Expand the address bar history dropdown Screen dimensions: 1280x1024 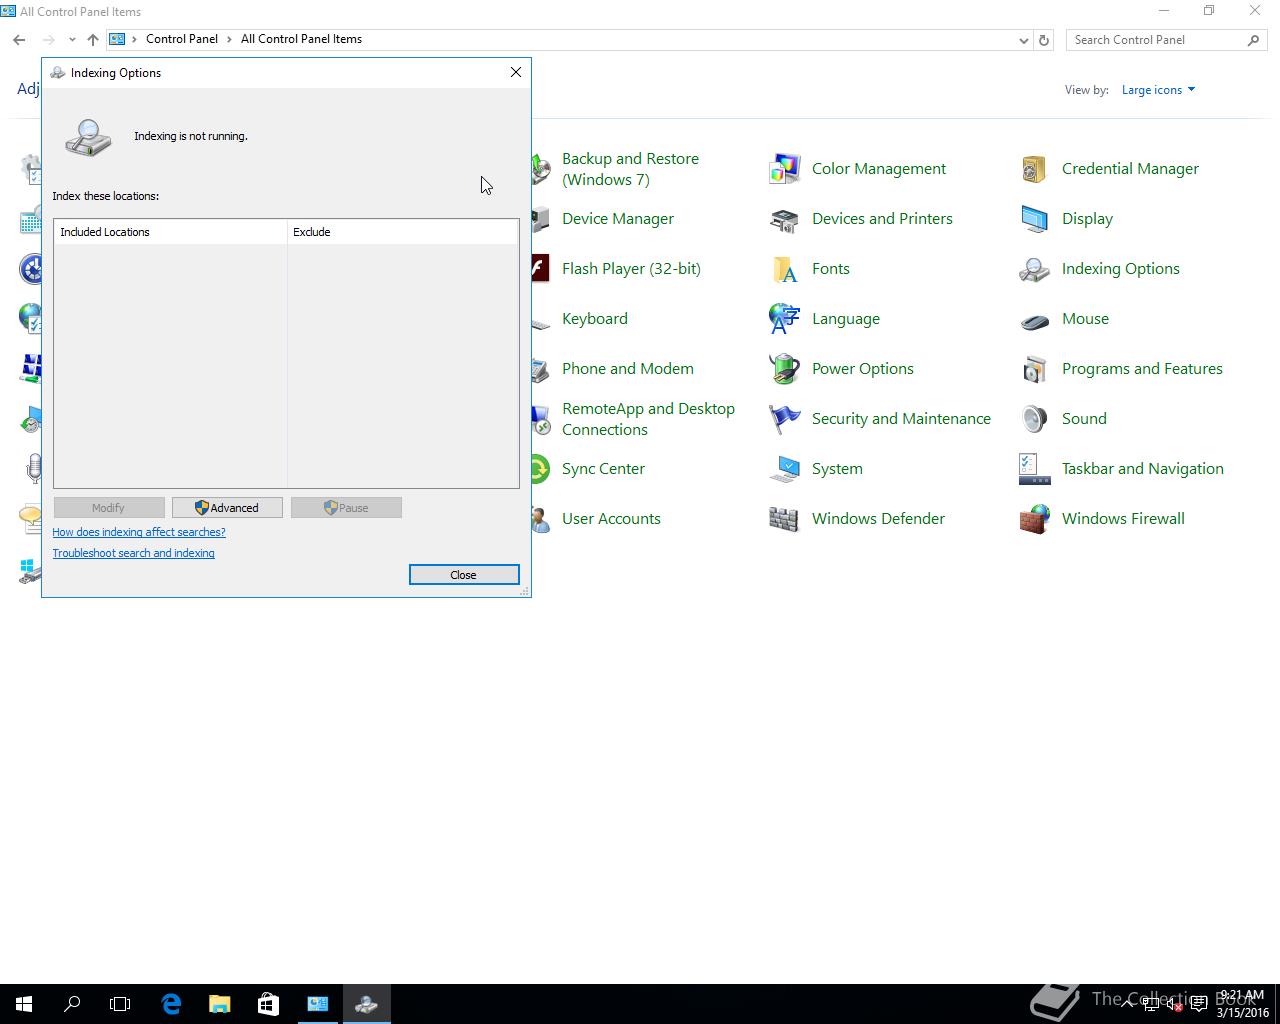point(1023,40)
